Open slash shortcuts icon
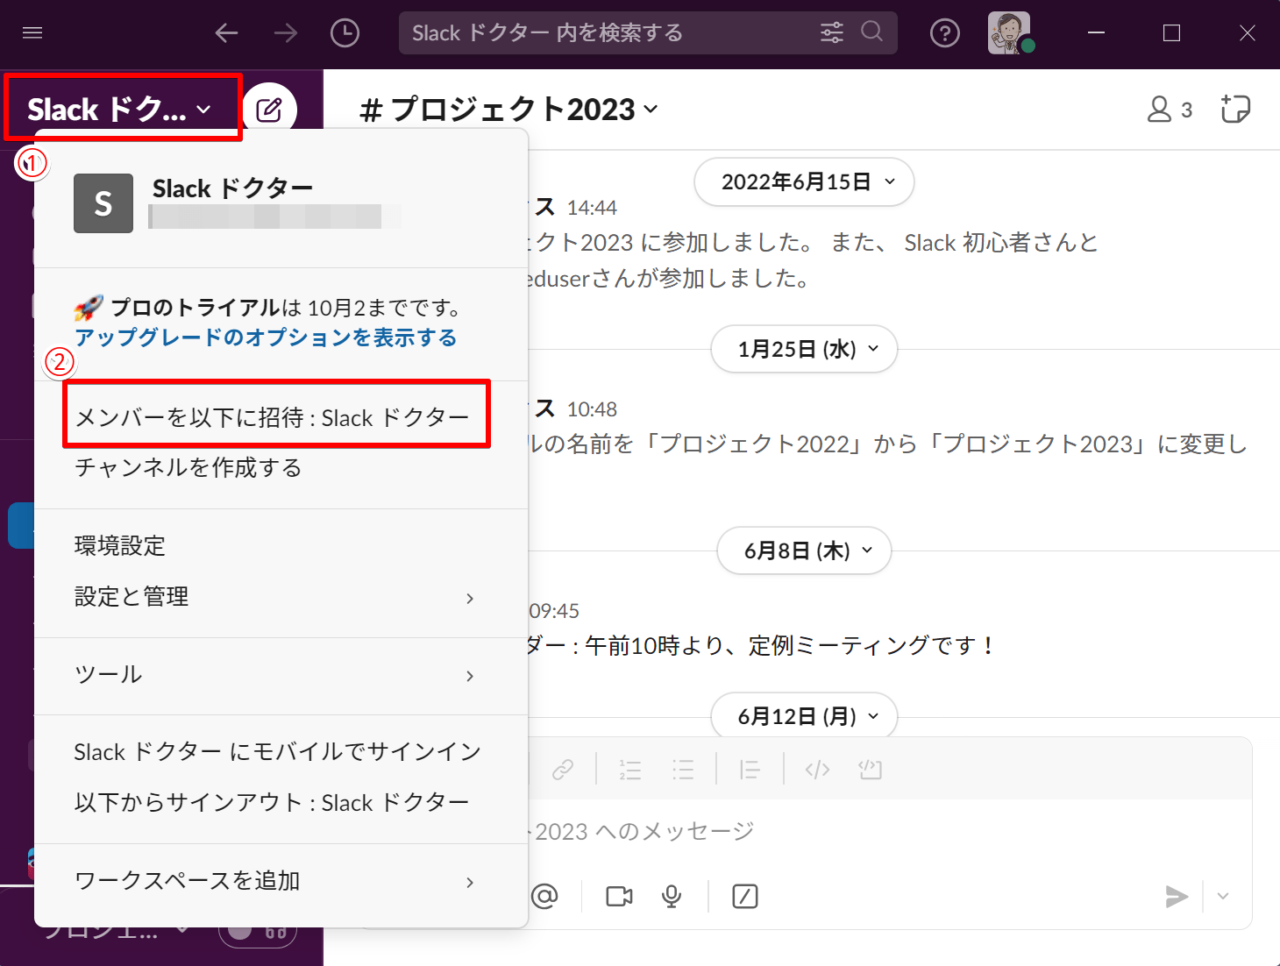Screen dimensions: 1280x966 click(x=745, y=896)
